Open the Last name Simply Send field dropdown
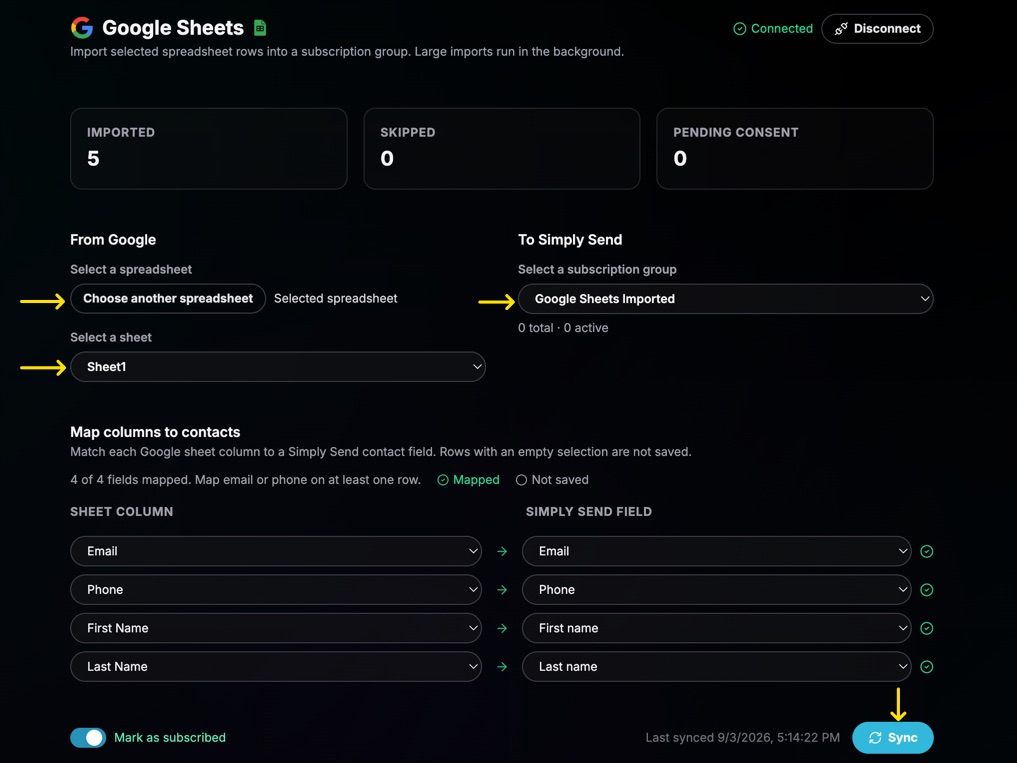 coord(717,666)
